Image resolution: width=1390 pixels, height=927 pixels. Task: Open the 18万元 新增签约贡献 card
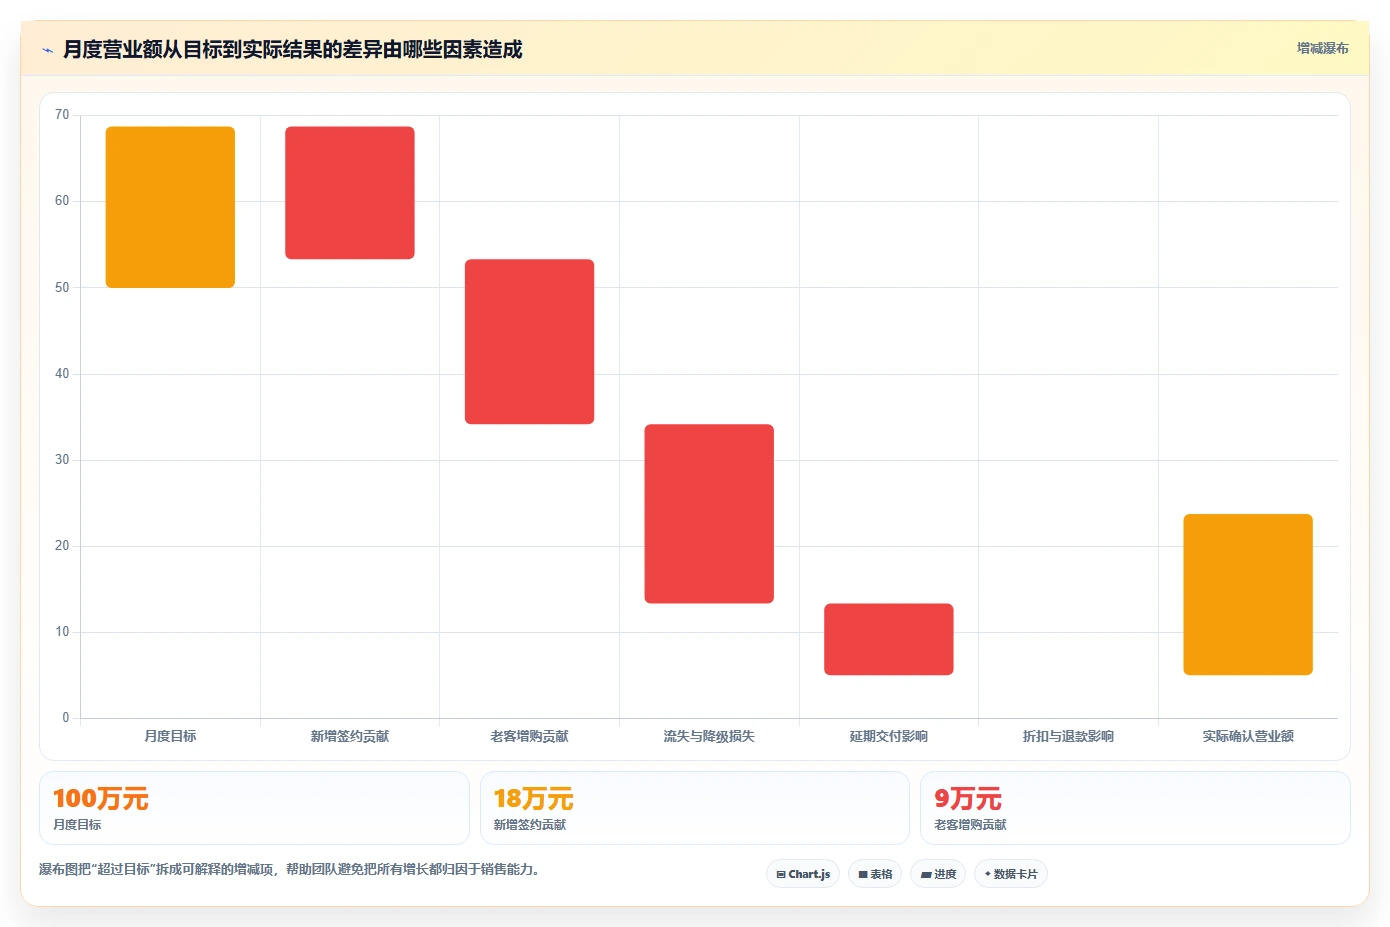tap(695, 808)
